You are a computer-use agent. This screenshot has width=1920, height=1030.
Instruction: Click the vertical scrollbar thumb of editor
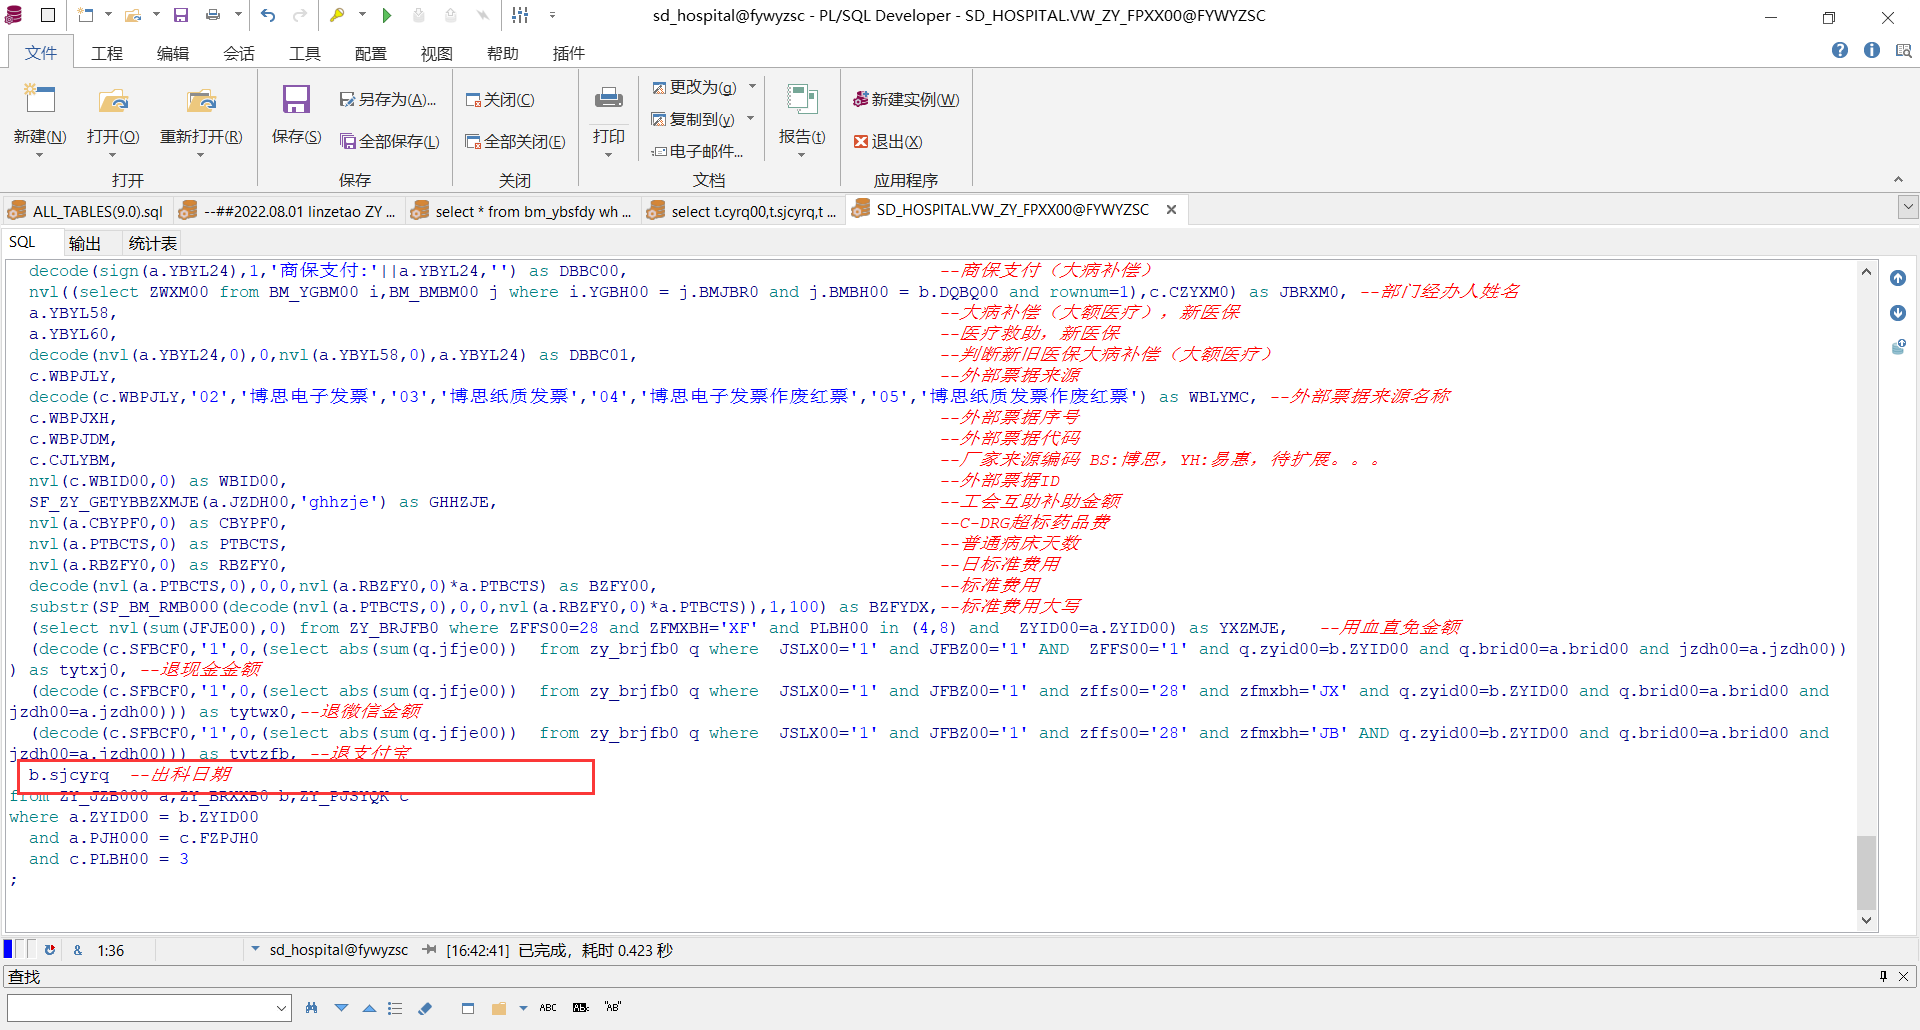coord(1866,872)
